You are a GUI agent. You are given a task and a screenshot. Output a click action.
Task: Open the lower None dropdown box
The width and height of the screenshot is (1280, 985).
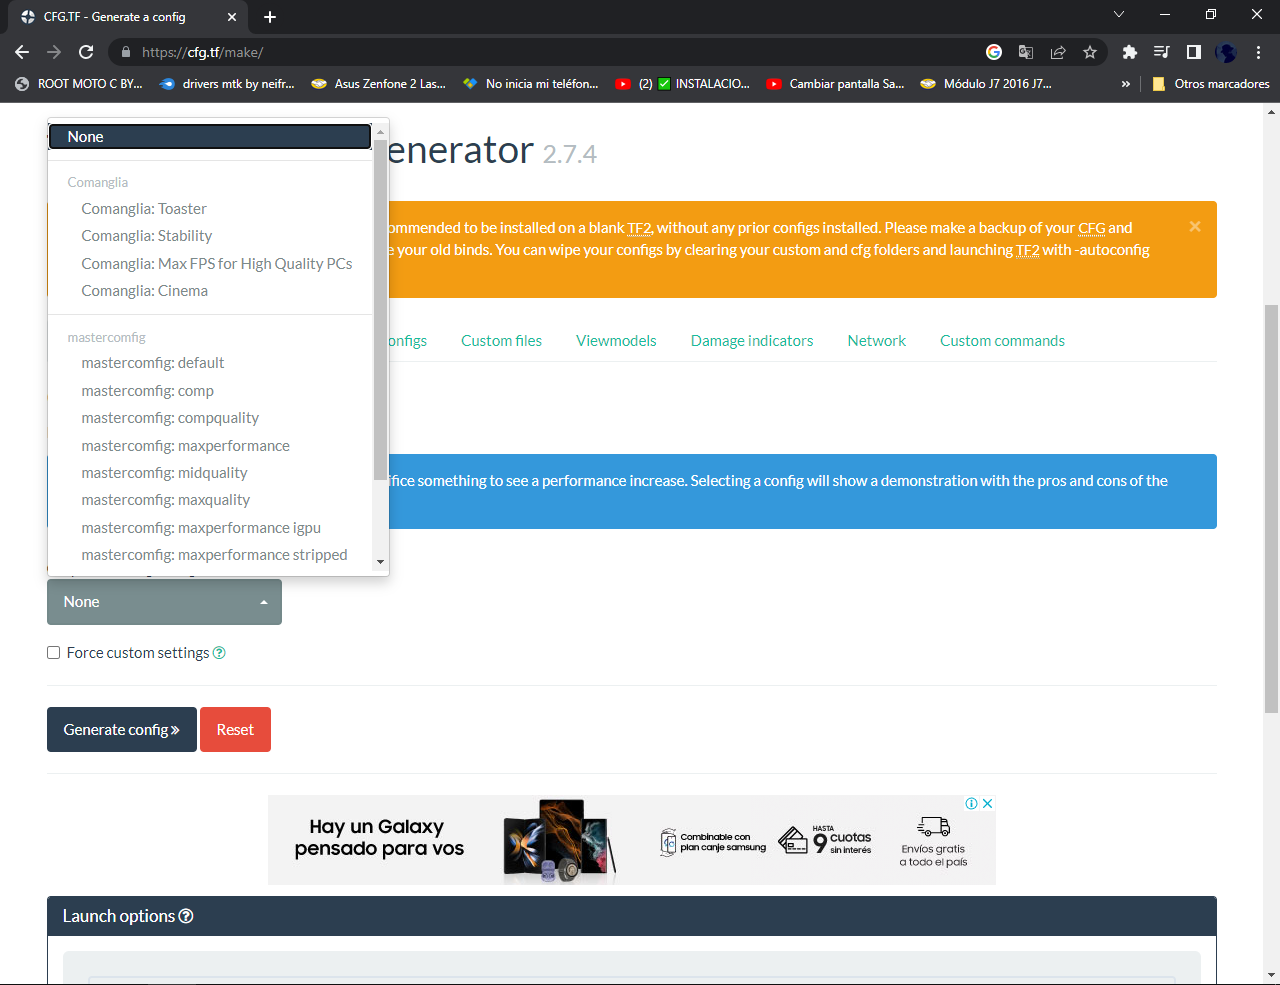pos(164,602)
